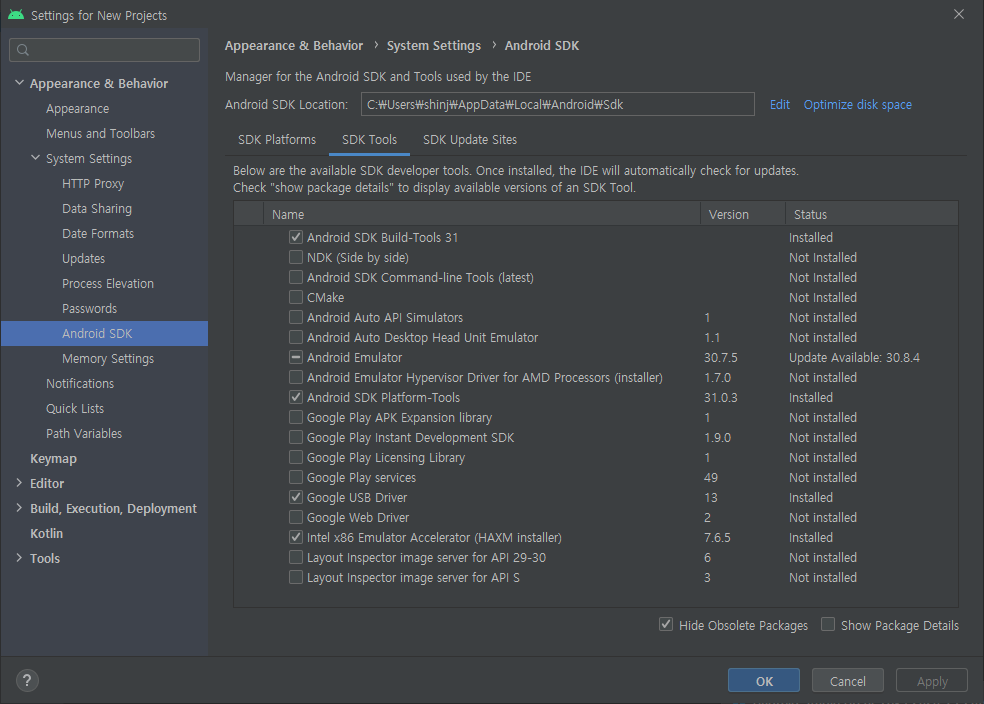Check Android Auto API Simulators checkbox
Viewport: 984px width, 704px height.
296,317
